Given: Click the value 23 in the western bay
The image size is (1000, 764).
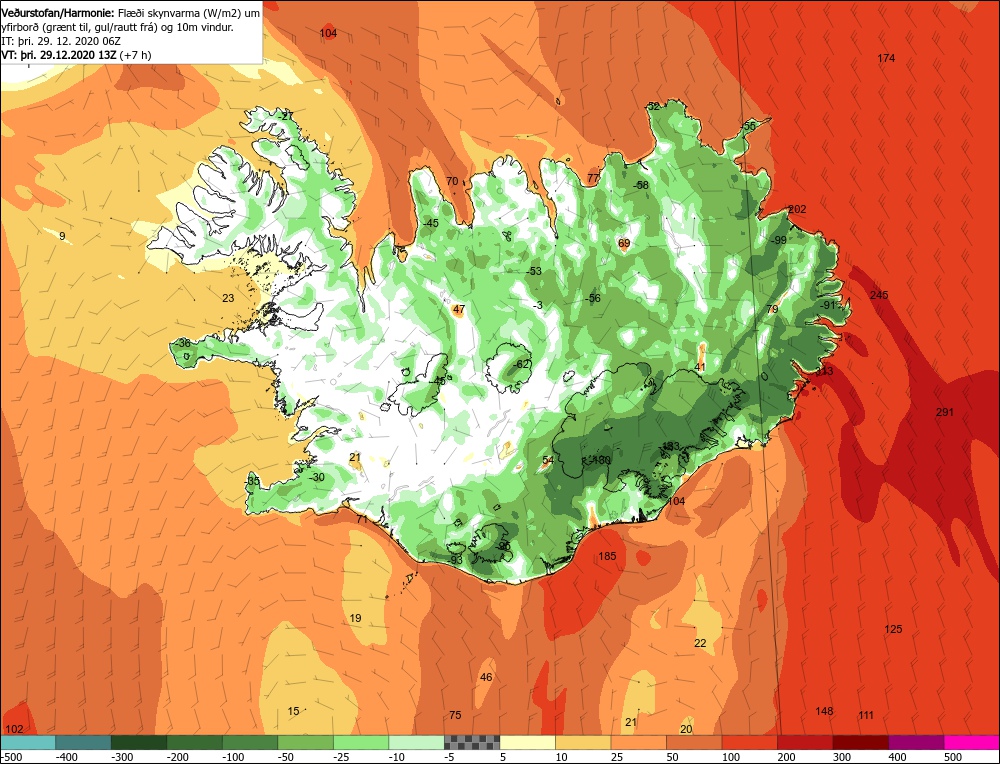Looking at the screenshot, I should (x=228, y=298).
